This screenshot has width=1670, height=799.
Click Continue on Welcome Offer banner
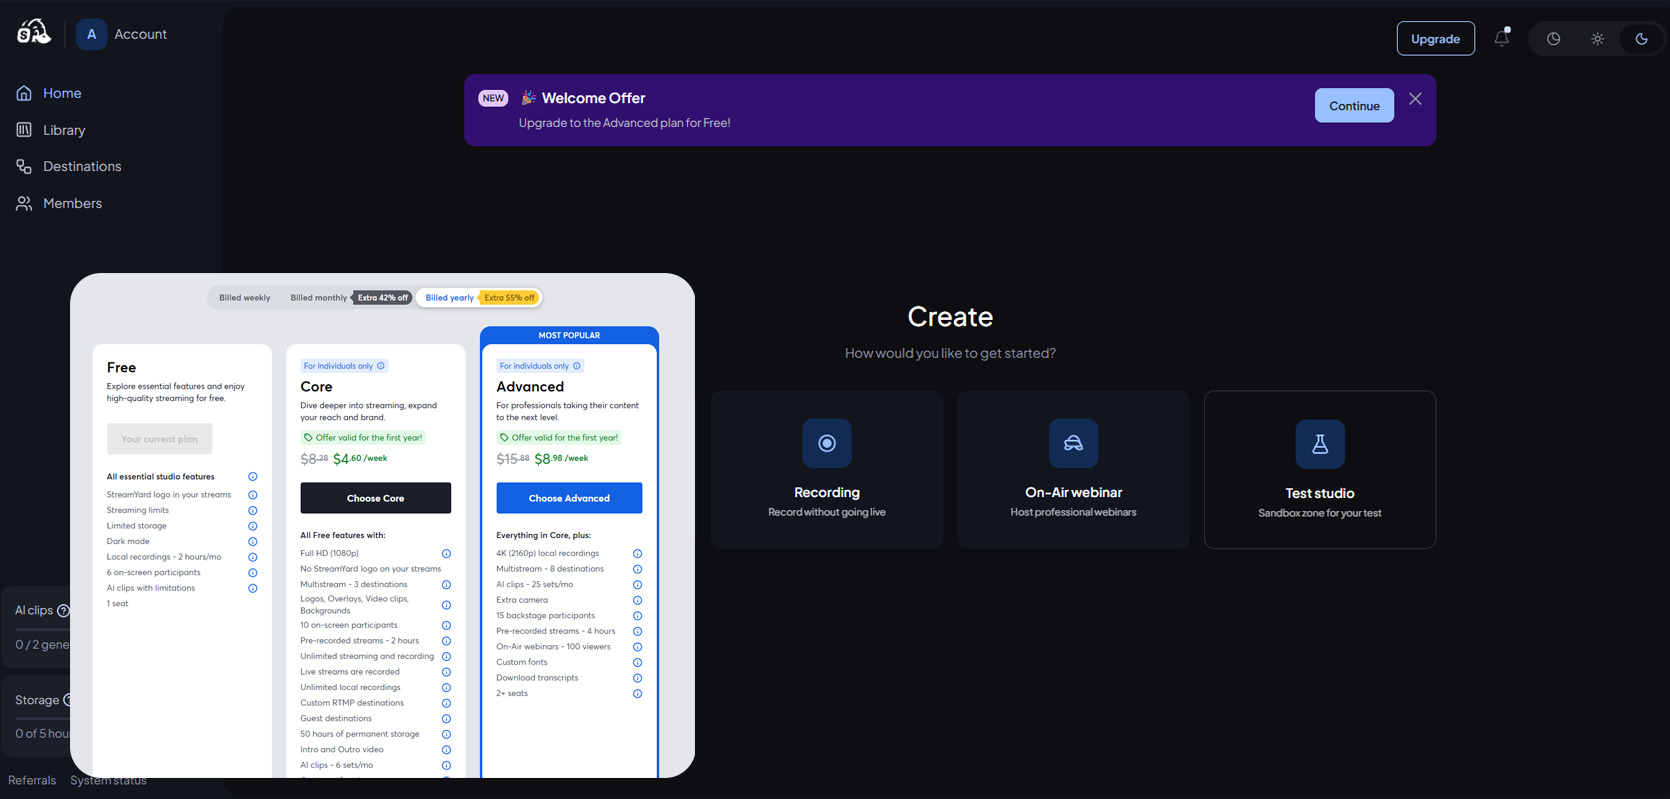[1354, 106]
